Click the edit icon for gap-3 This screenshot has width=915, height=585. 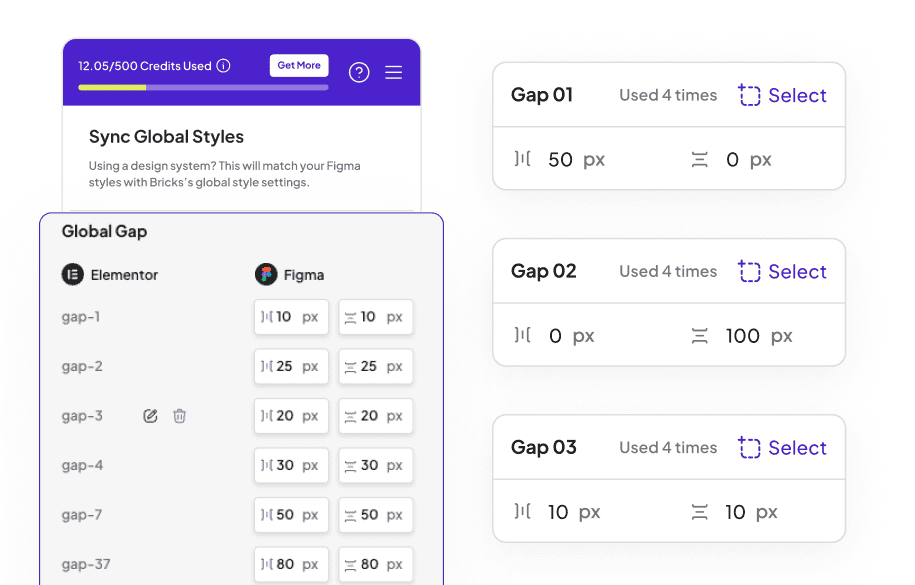[151, 416]
